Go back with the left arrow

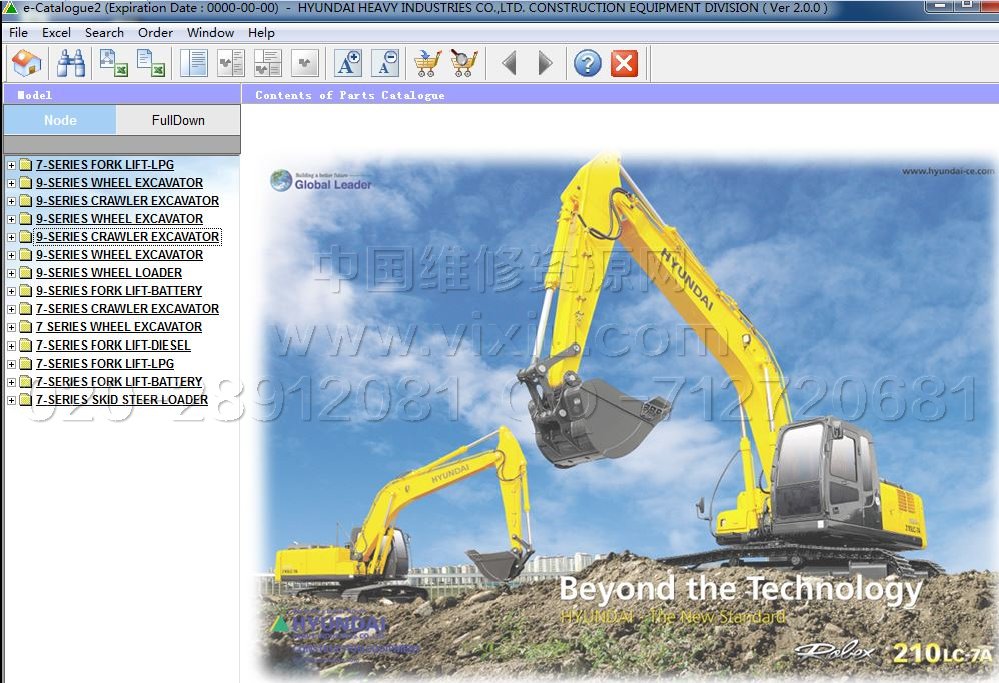click(509, 64)
